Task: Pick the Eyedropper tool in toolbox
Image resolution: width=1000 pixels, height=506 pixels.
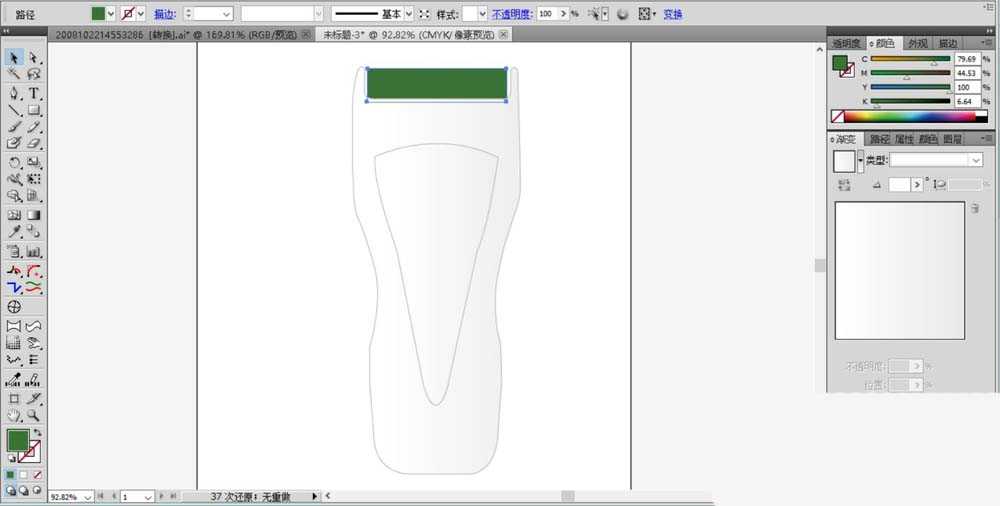Action: pyautogui.click(x=14, y=232)
